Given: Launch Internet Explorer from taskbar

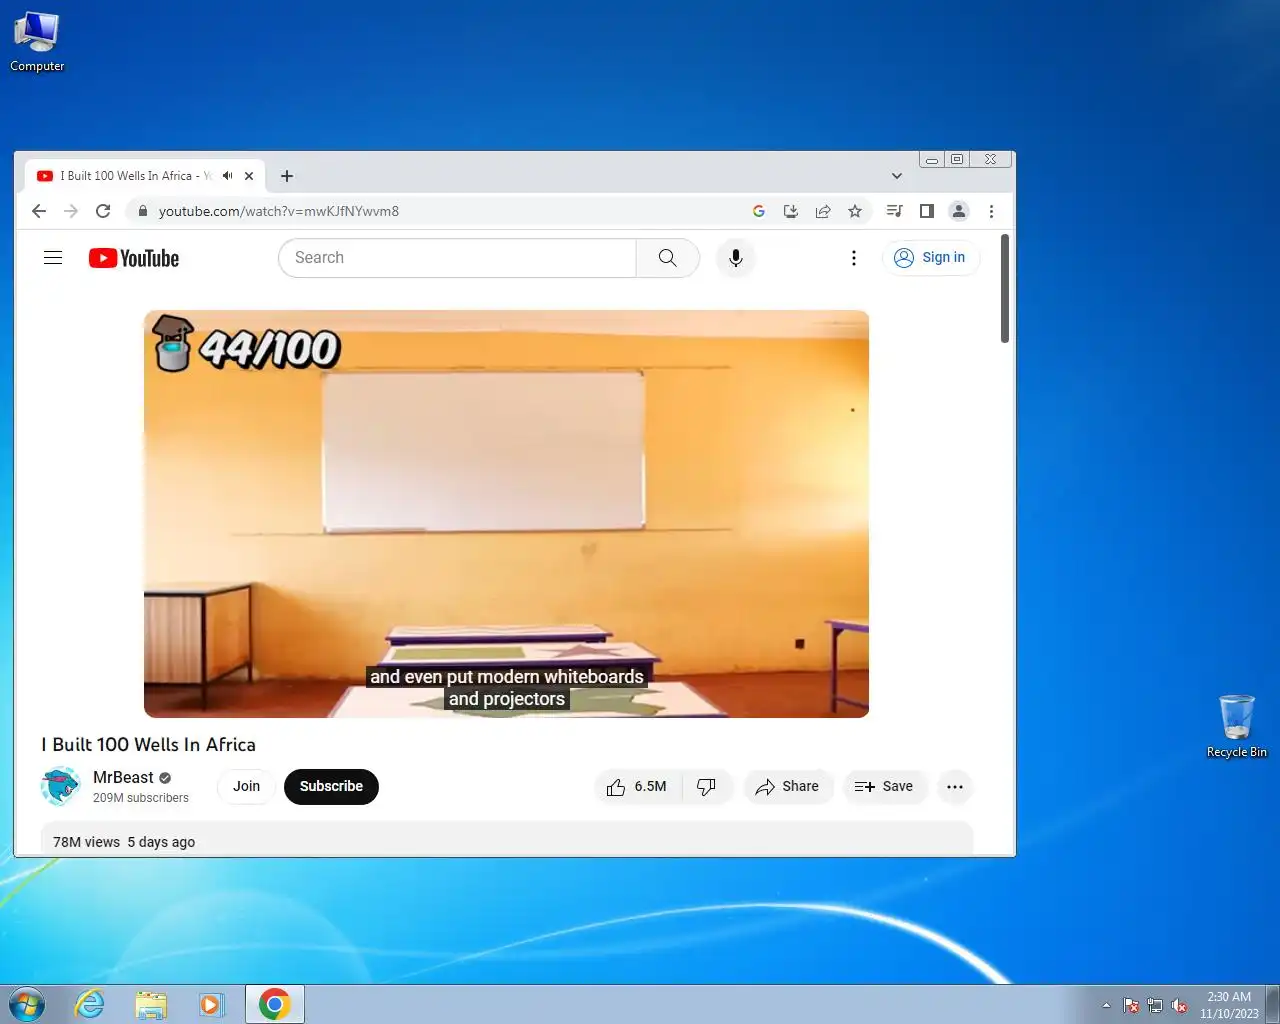Looking at the screenshot, I should 90,1004.
